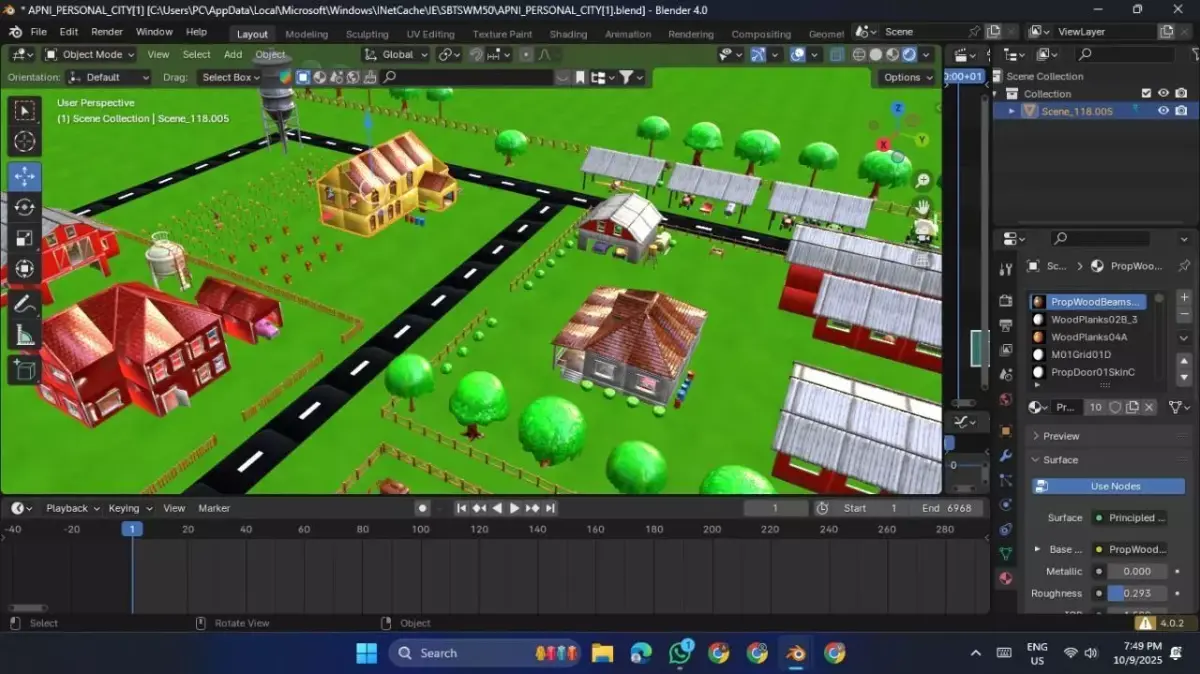
Task: Activate the Move tool
Action: (25, 176)
